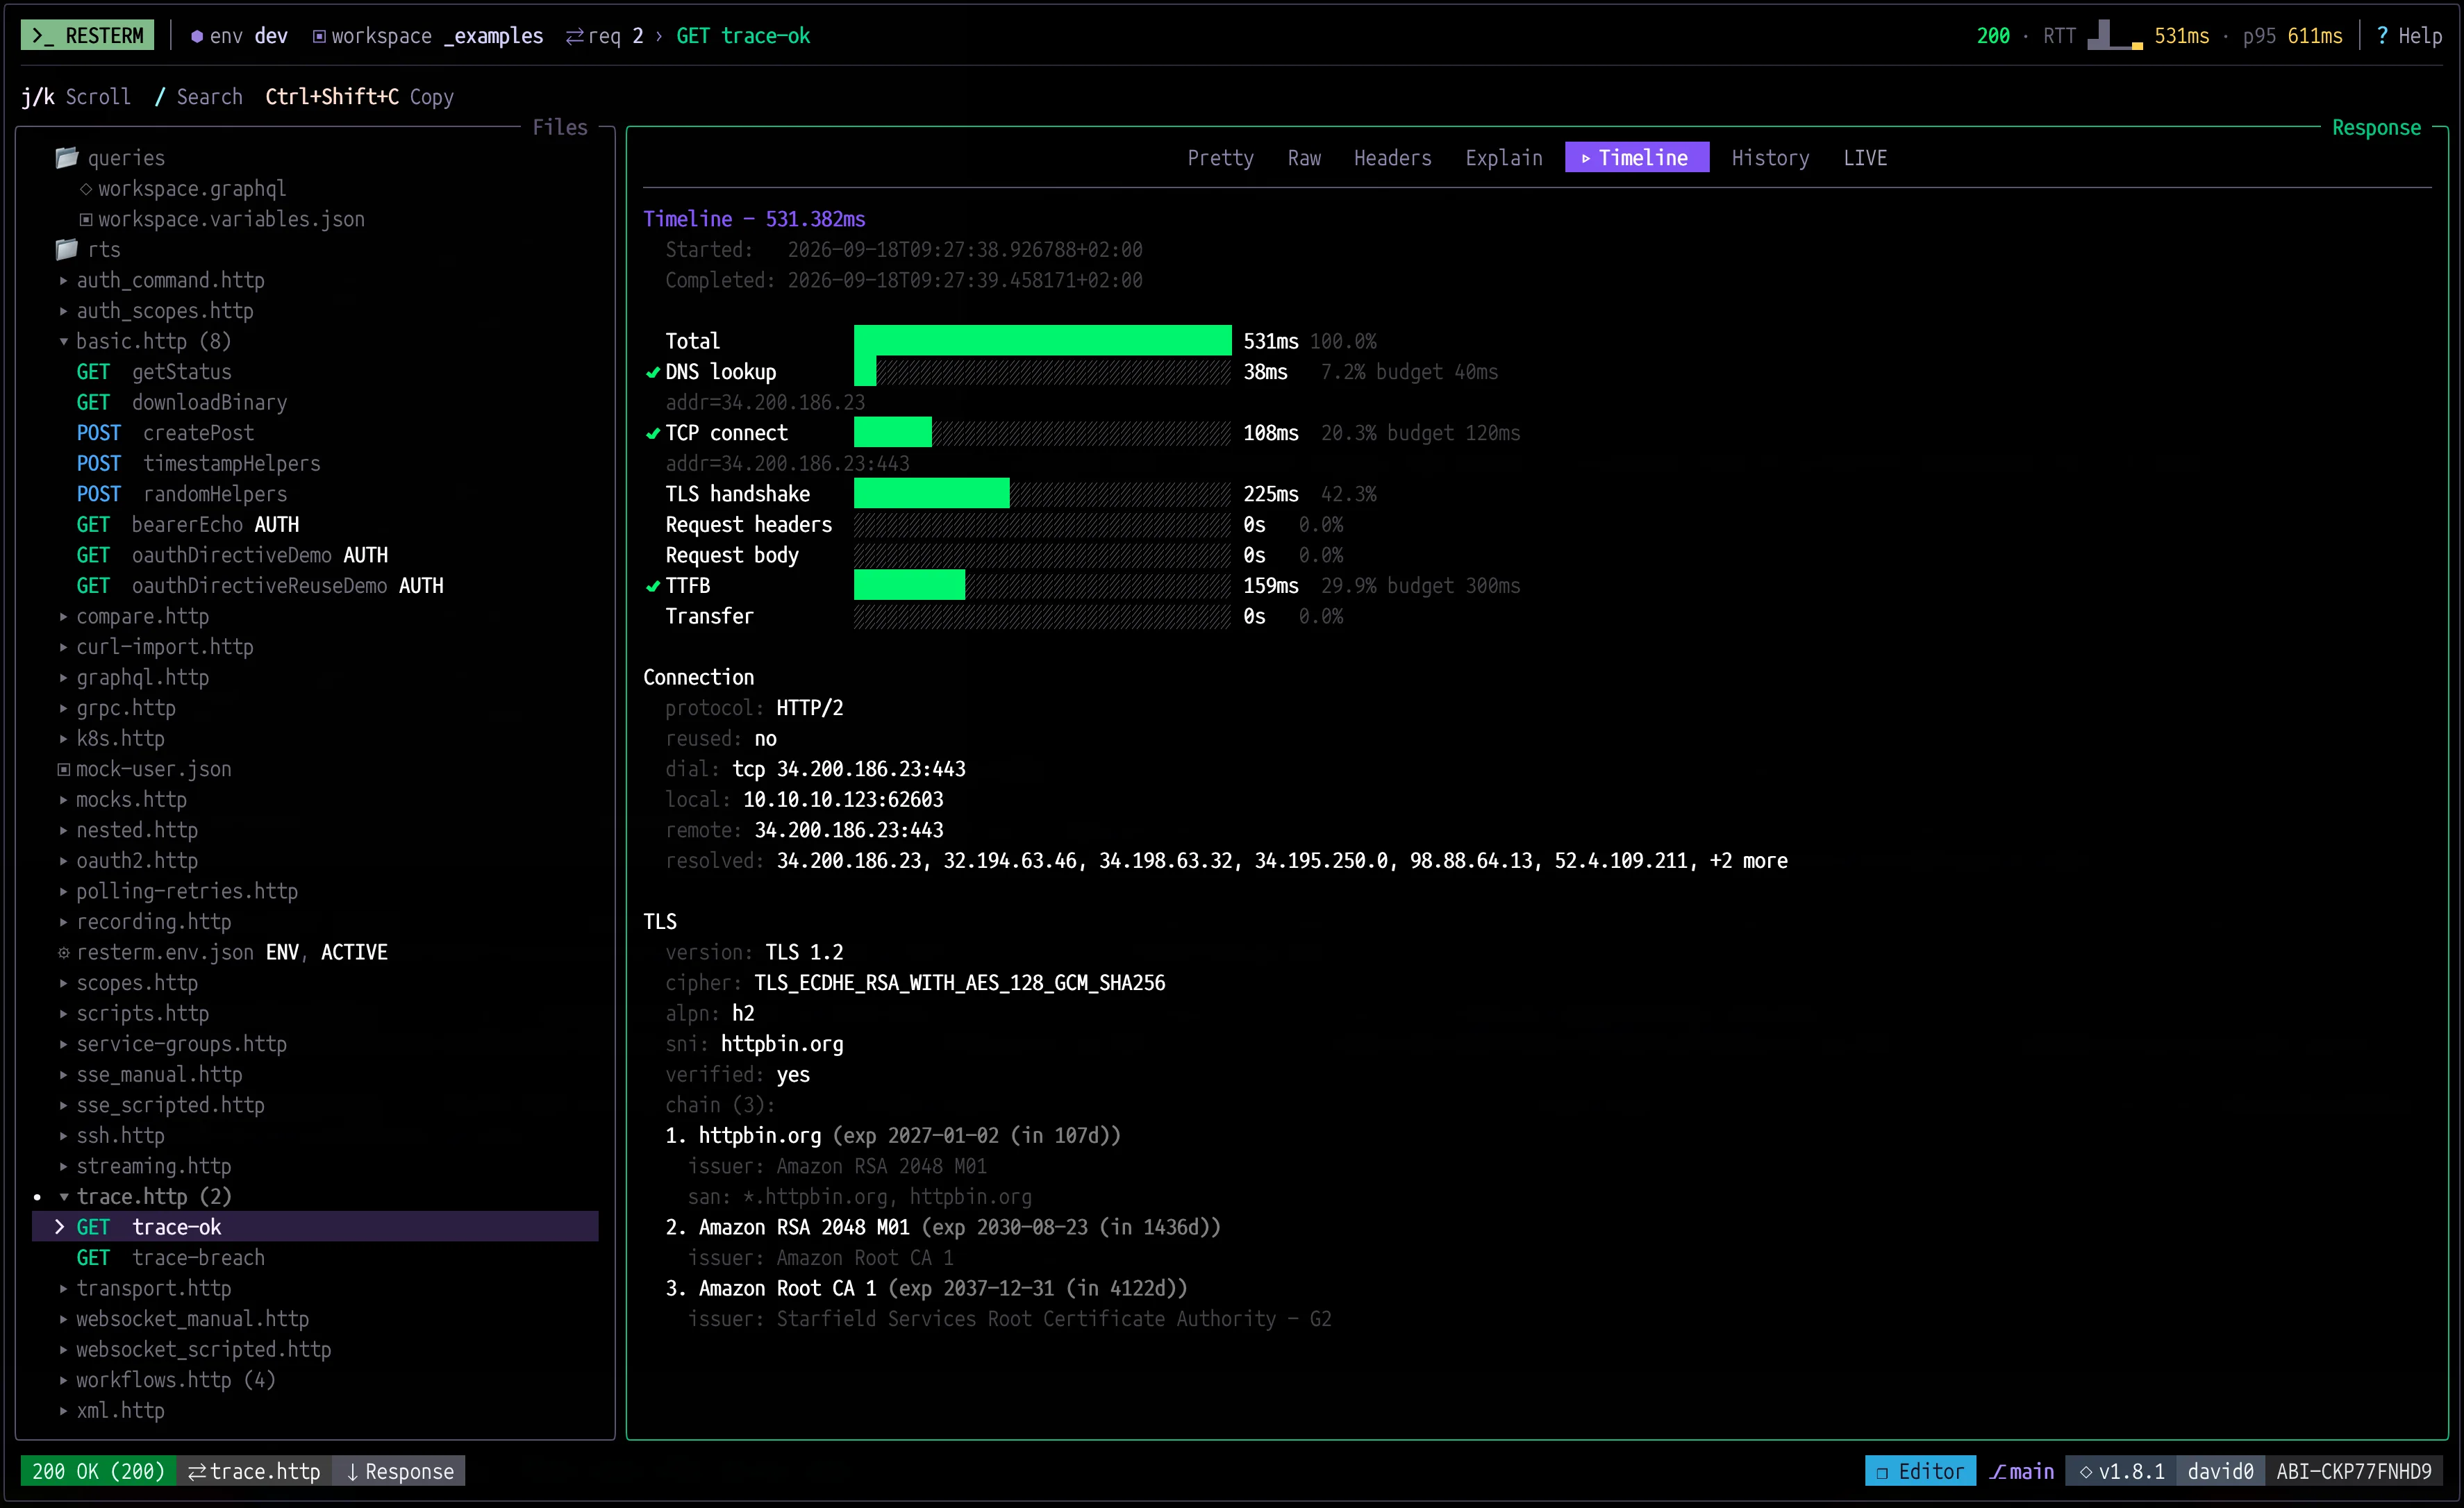Select the Timeline tab
The image size is (2464, 1508).
[x=1636, y=158]
